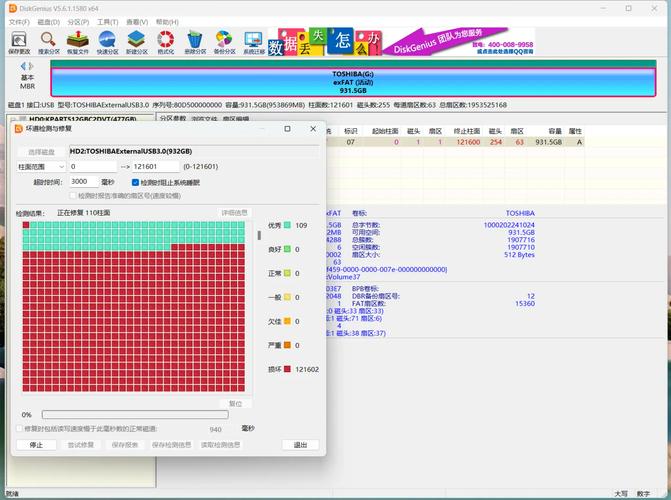Screen dimensions: 671x500
Task: Click the first red block in the scan grid
Action: tap(26, 225)
